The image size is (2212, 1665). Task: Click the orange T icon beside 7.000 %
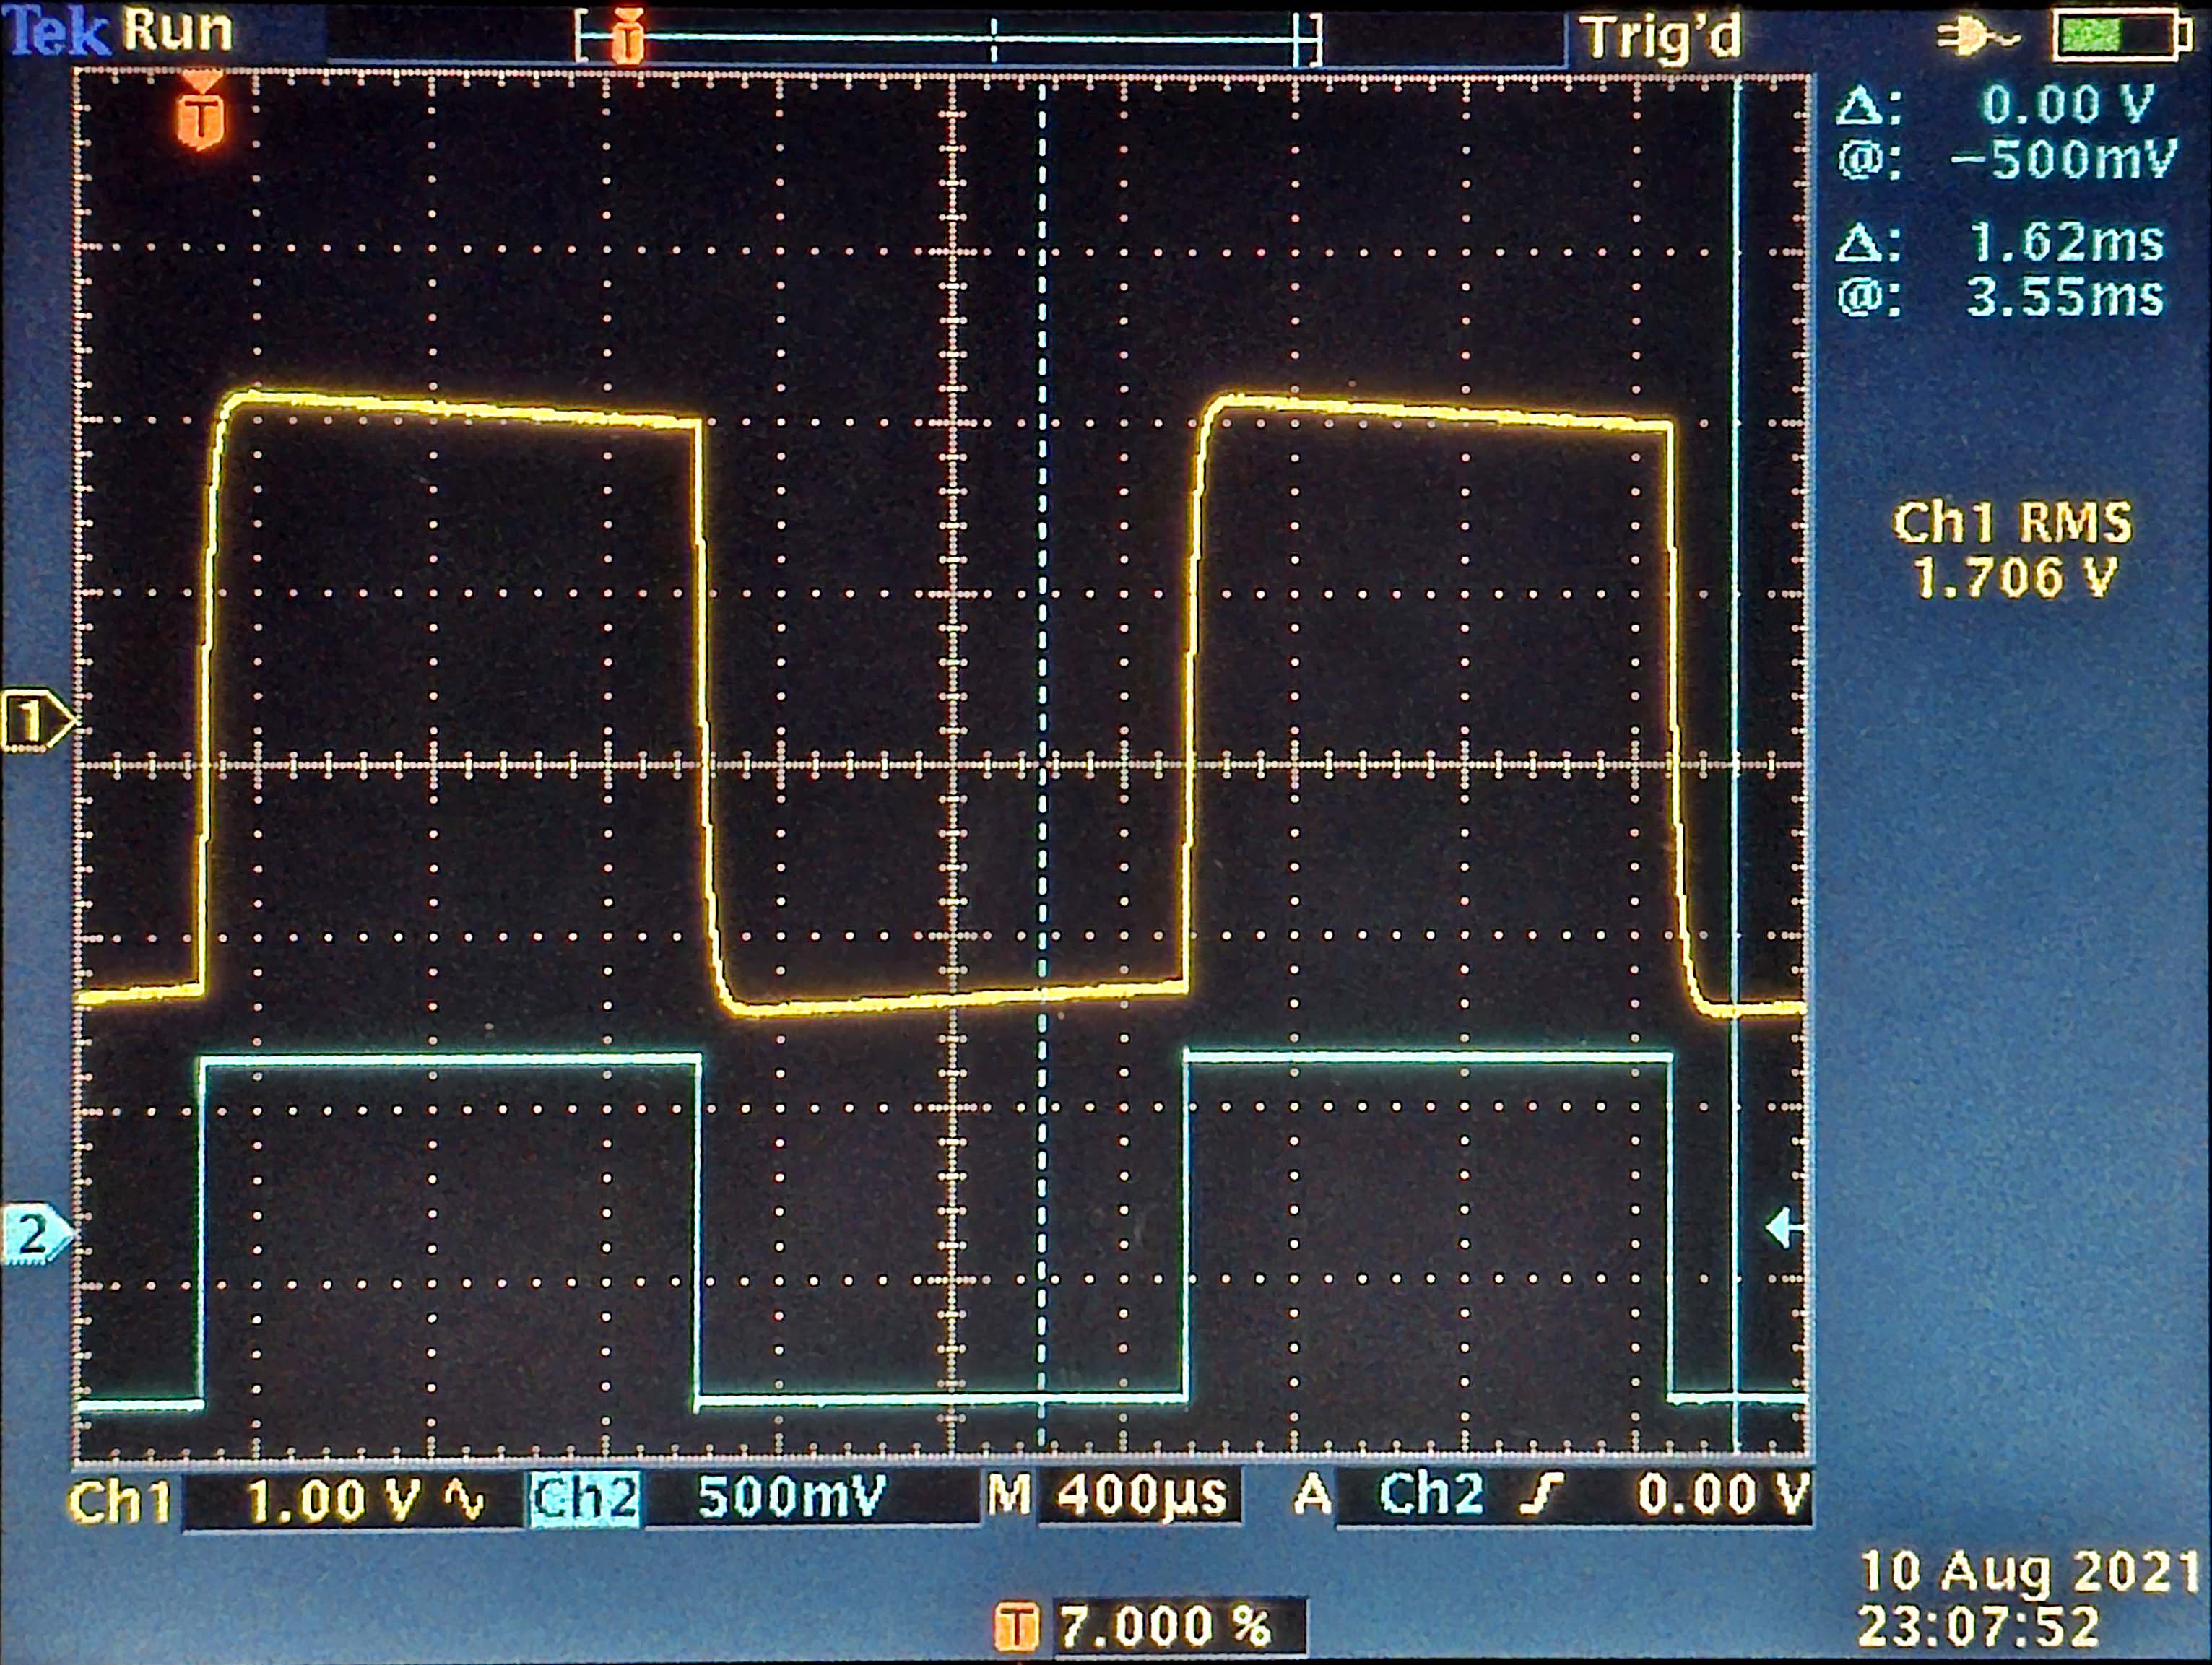(1016, 1626)
